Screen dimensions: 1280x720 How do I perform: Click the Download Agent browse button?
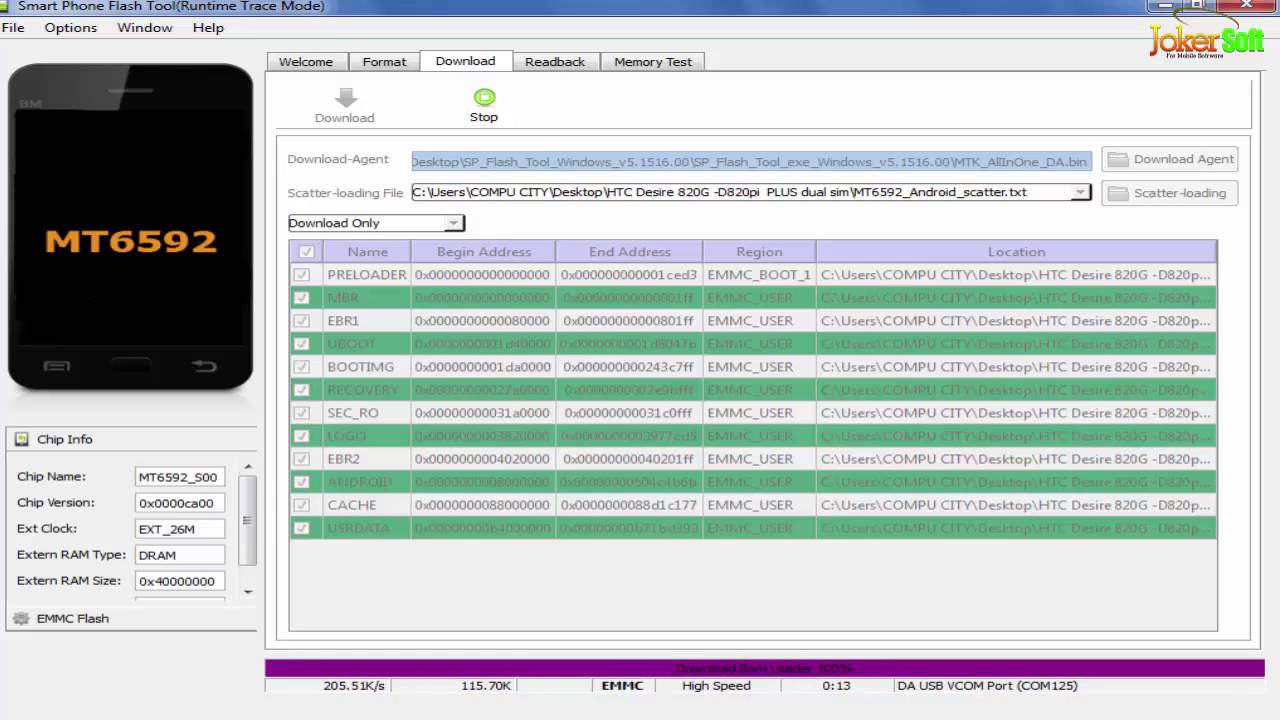pos(1170,159)
